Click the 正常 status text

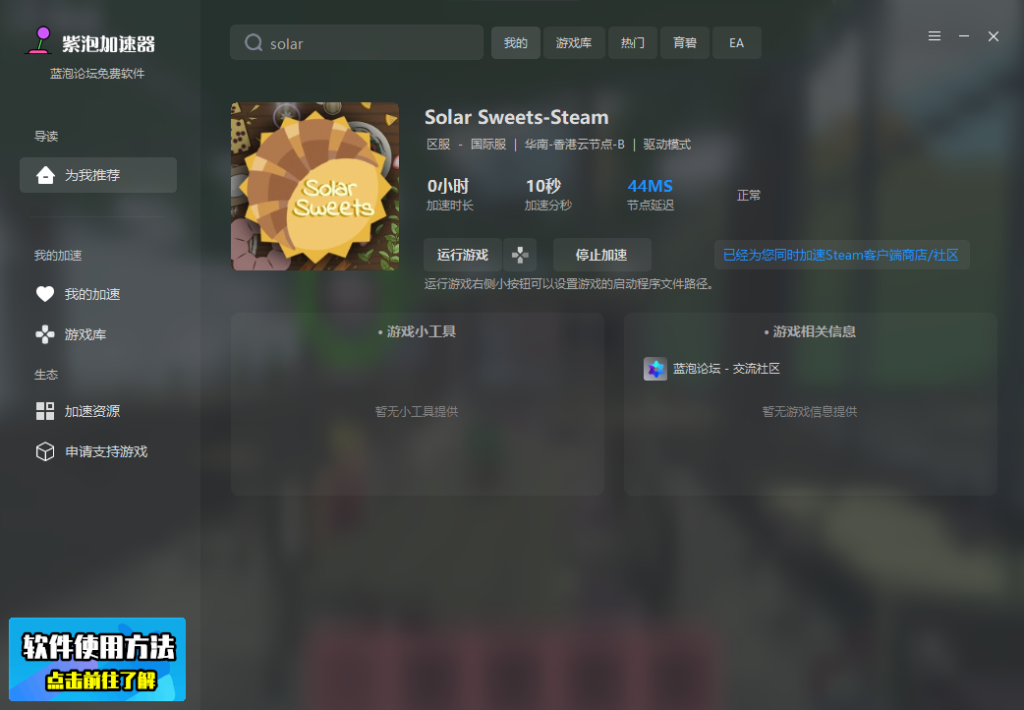point(748,195)
